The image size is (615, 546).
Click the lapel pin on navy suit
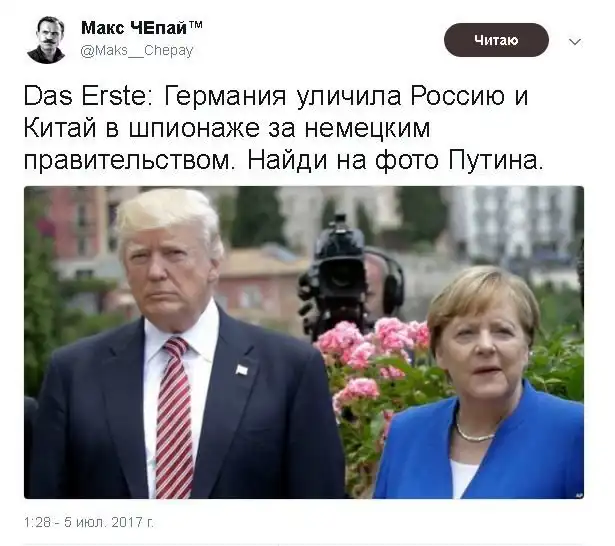(242, 369)
